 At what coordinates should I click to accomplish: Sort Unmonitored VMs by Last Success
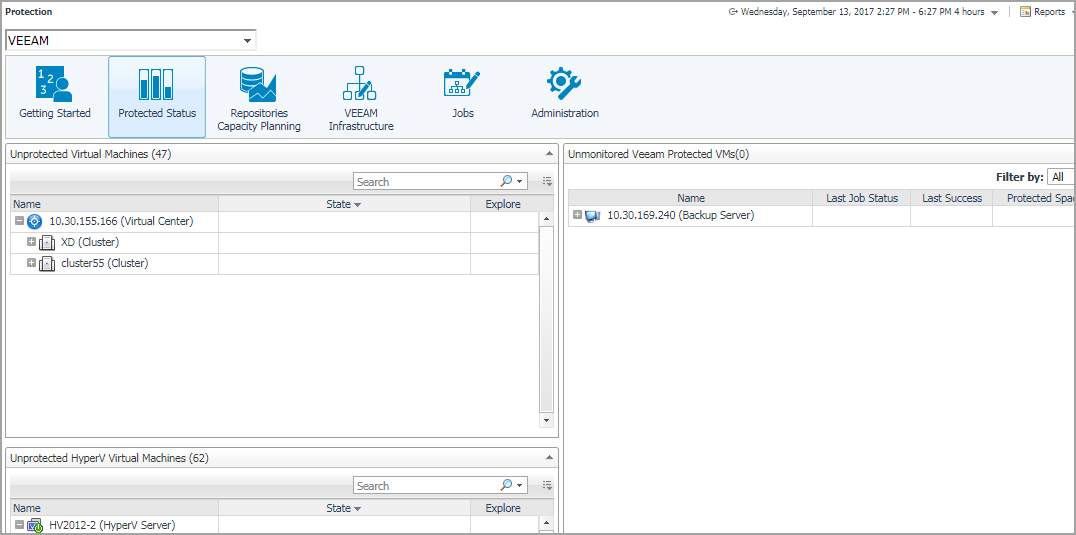pos(952,198)
